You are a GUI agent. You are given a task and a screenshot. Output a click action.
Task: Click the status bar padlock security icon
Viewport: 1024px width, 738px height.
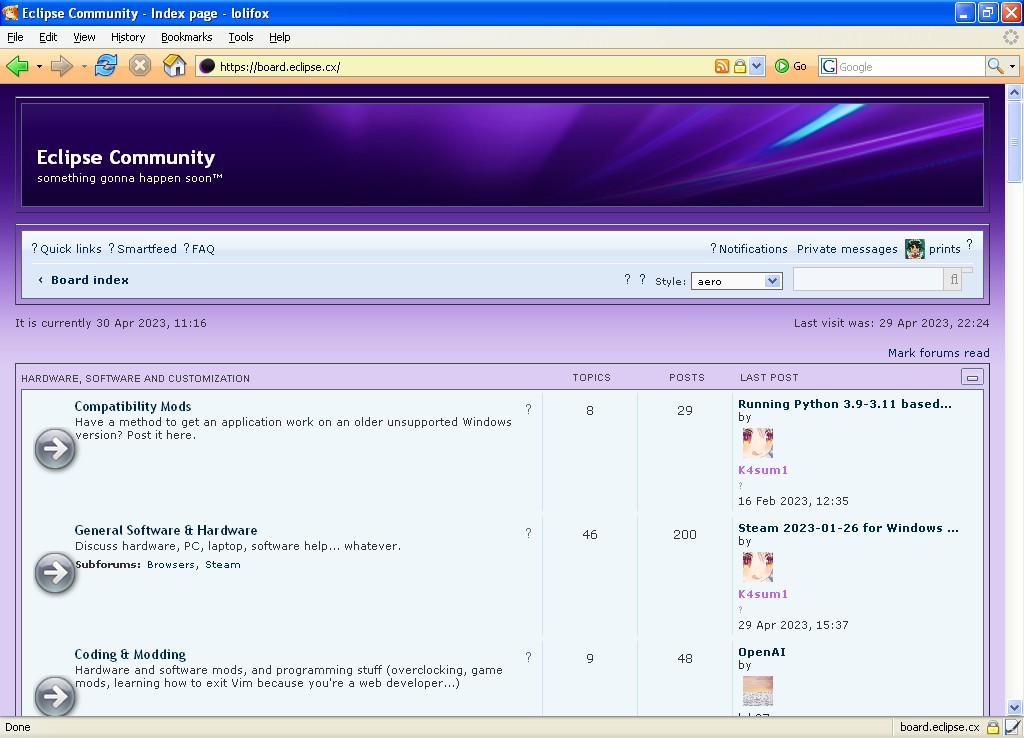992,727
